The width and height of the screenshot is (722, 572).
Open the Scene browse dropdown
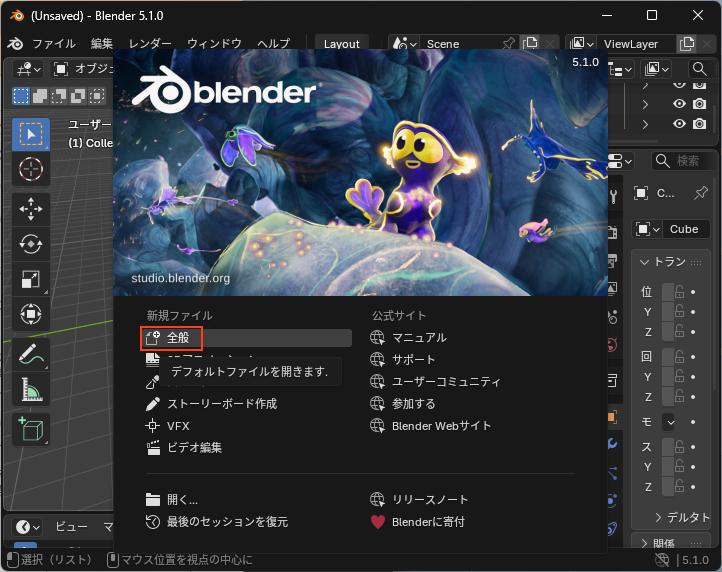tap(404, 44)
